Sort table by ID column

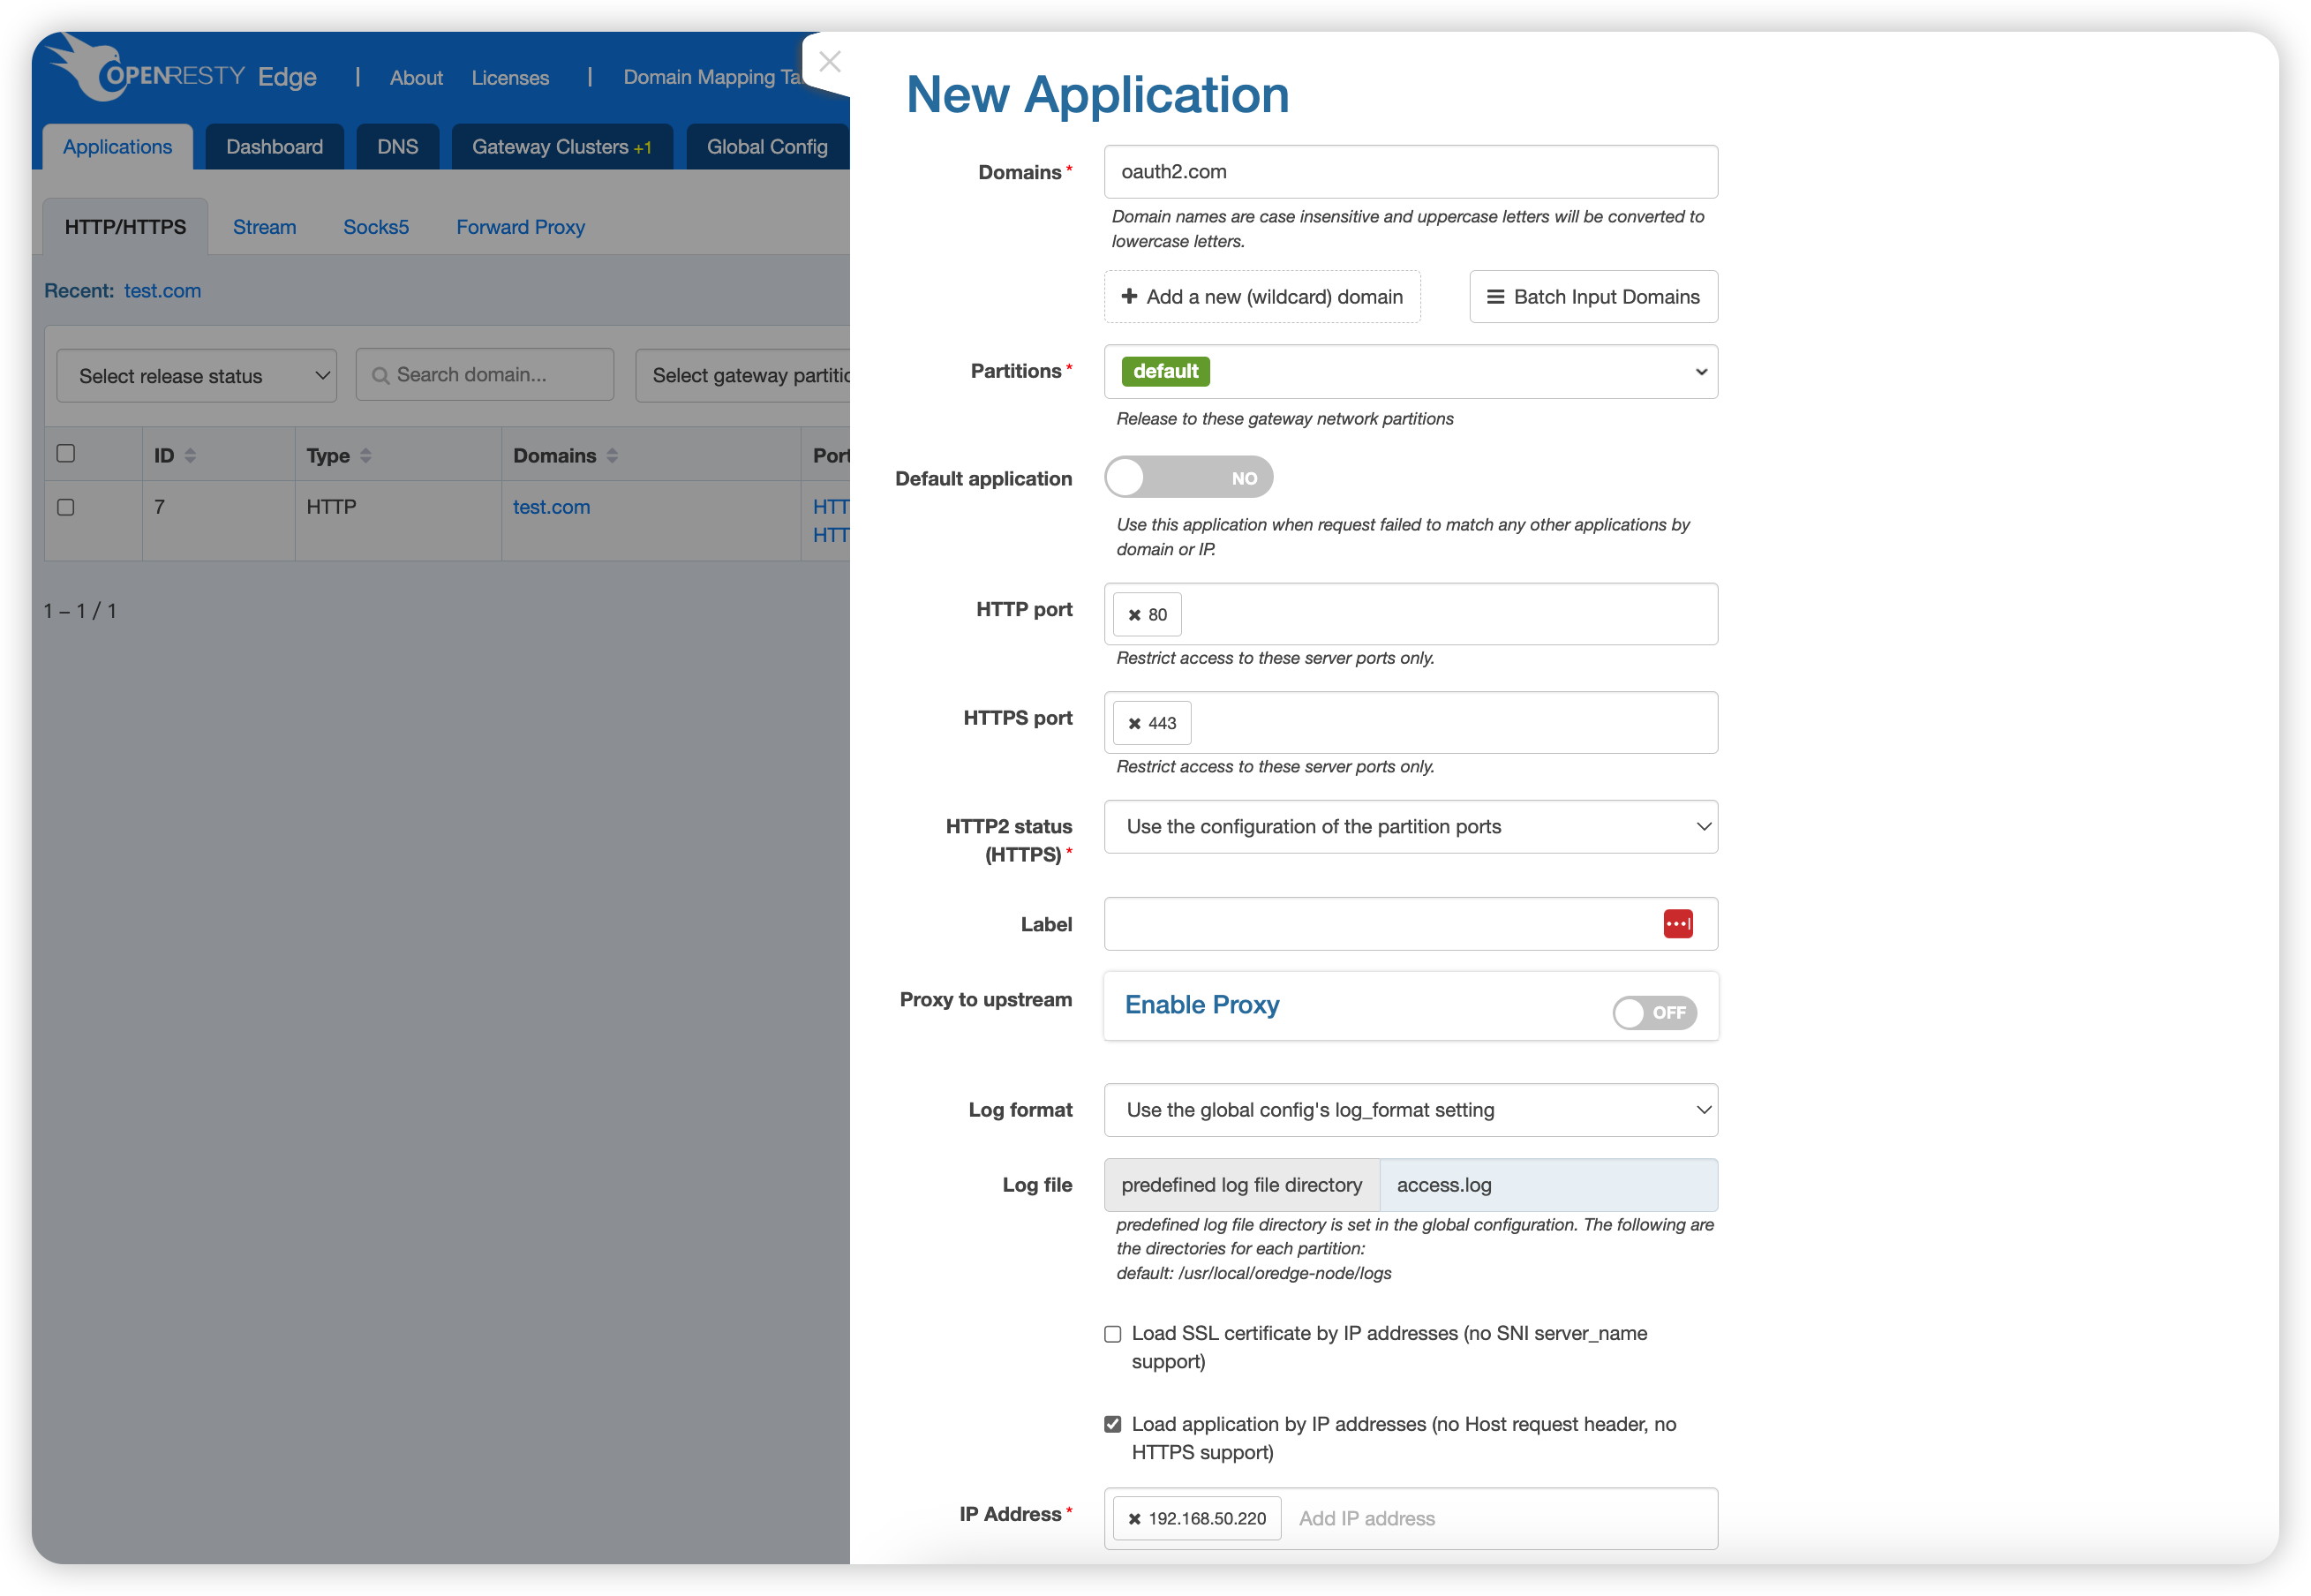click(x=190, y=456)
